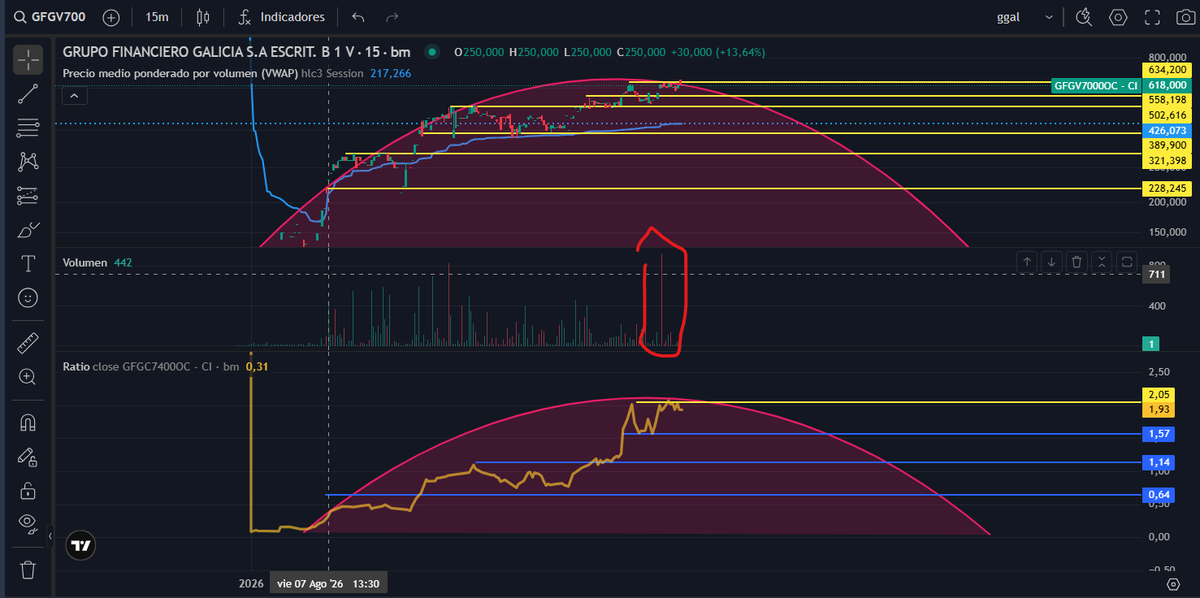1200x598 pixels.
Task: Click the TradingView logo badge
Action: click(82, 546)
